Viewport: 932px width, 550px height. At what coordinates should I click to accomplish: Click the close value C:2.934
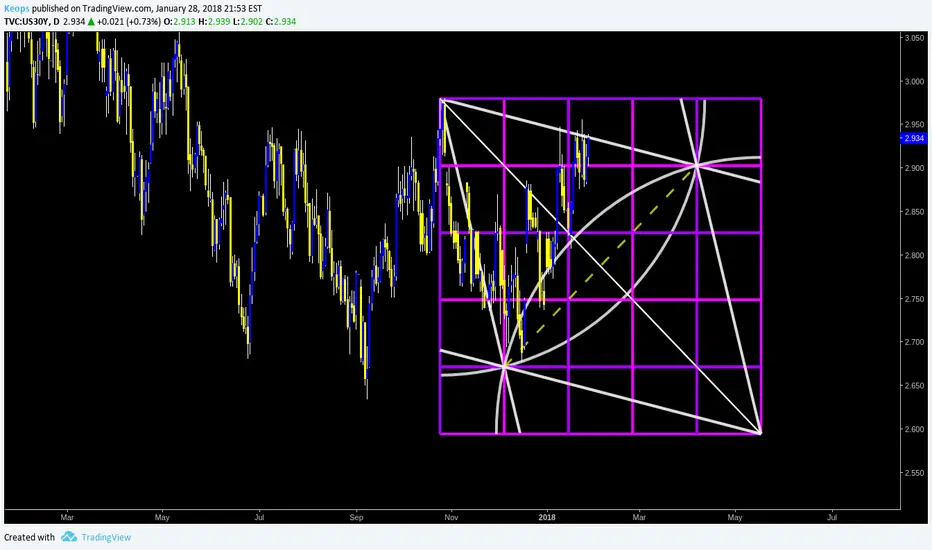(281, 21)
